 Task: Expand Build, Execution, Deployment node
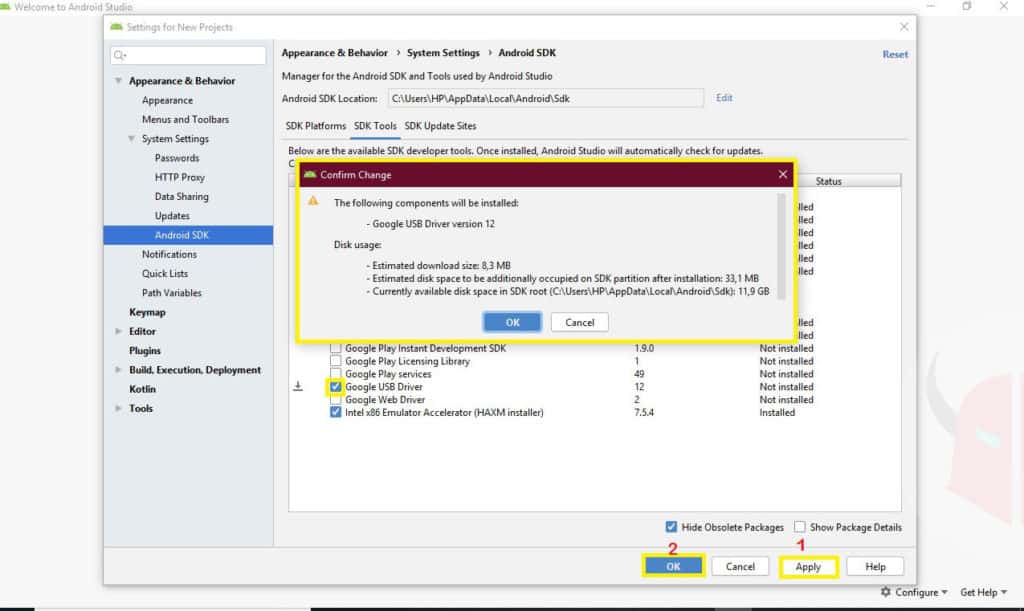pos(118,370)
